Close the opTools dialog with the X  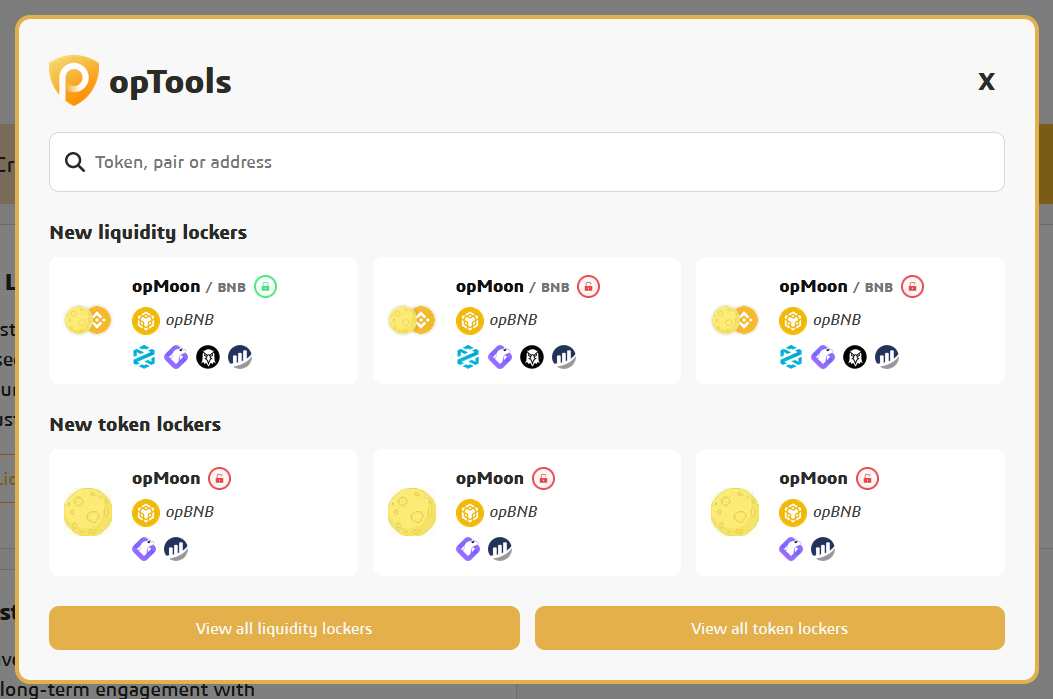[986, 81]
